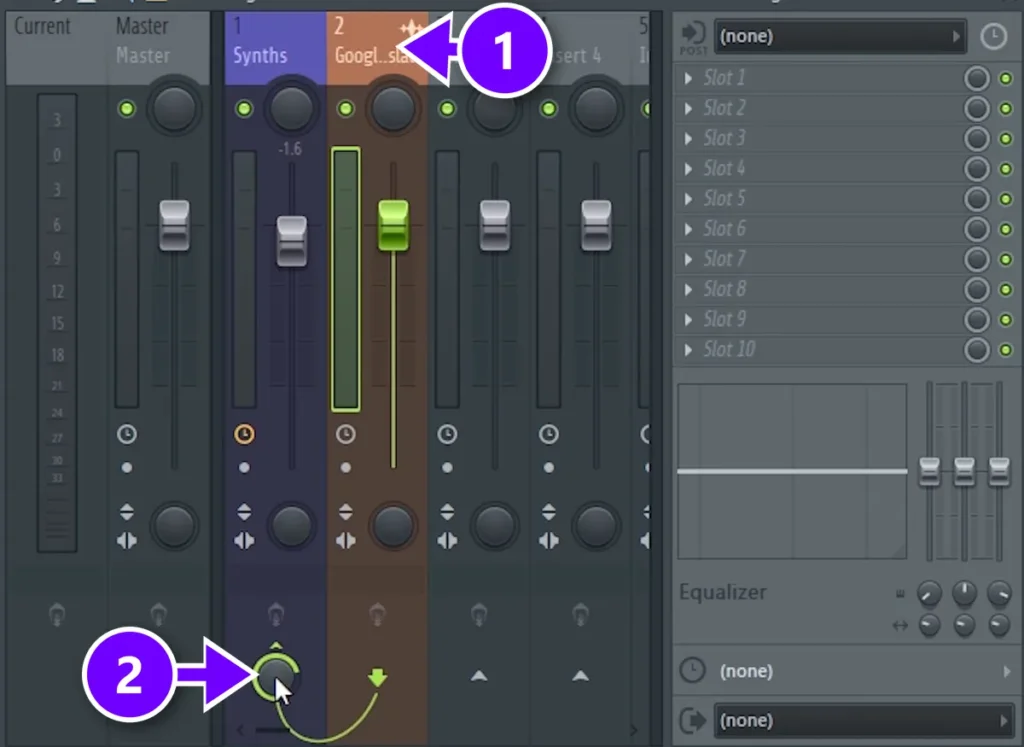Viewport: 1024px width, 747px height.
Task: Expand the Slot 8 arrow
Action: point(688,289)
